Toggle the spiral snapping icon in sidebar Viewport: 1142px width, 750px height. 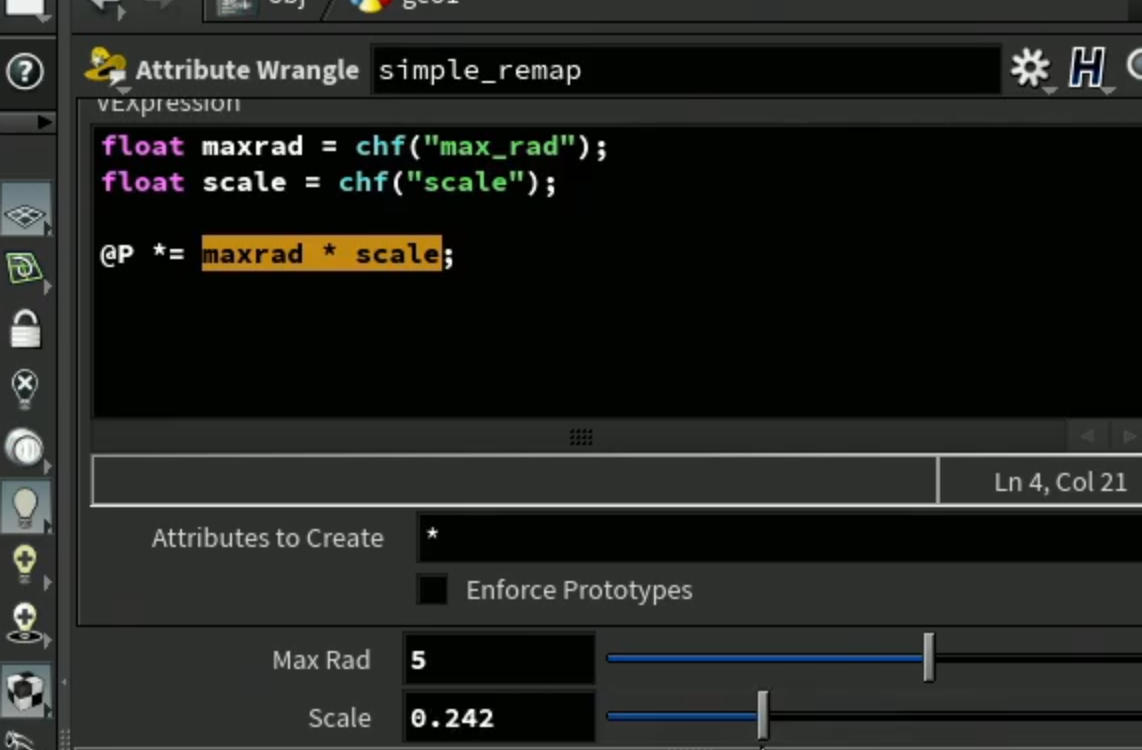click(25, 269)
